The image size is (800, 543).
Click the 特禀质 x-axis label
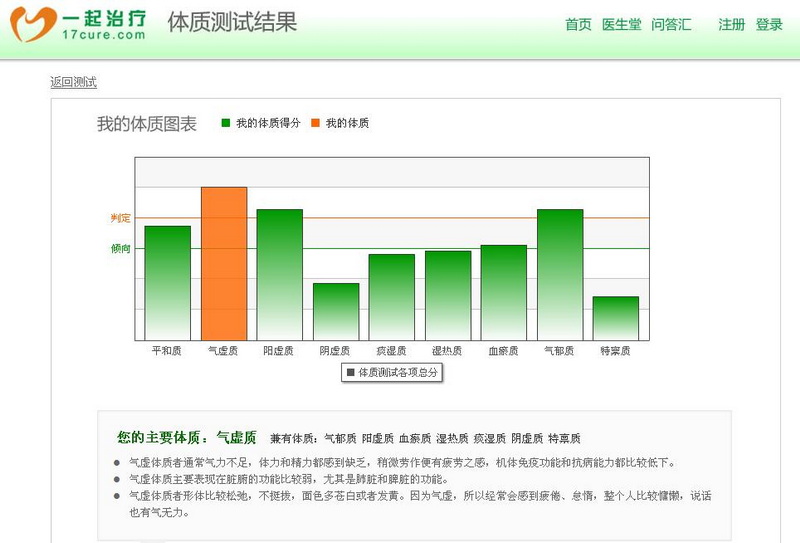tap(615, 351)
